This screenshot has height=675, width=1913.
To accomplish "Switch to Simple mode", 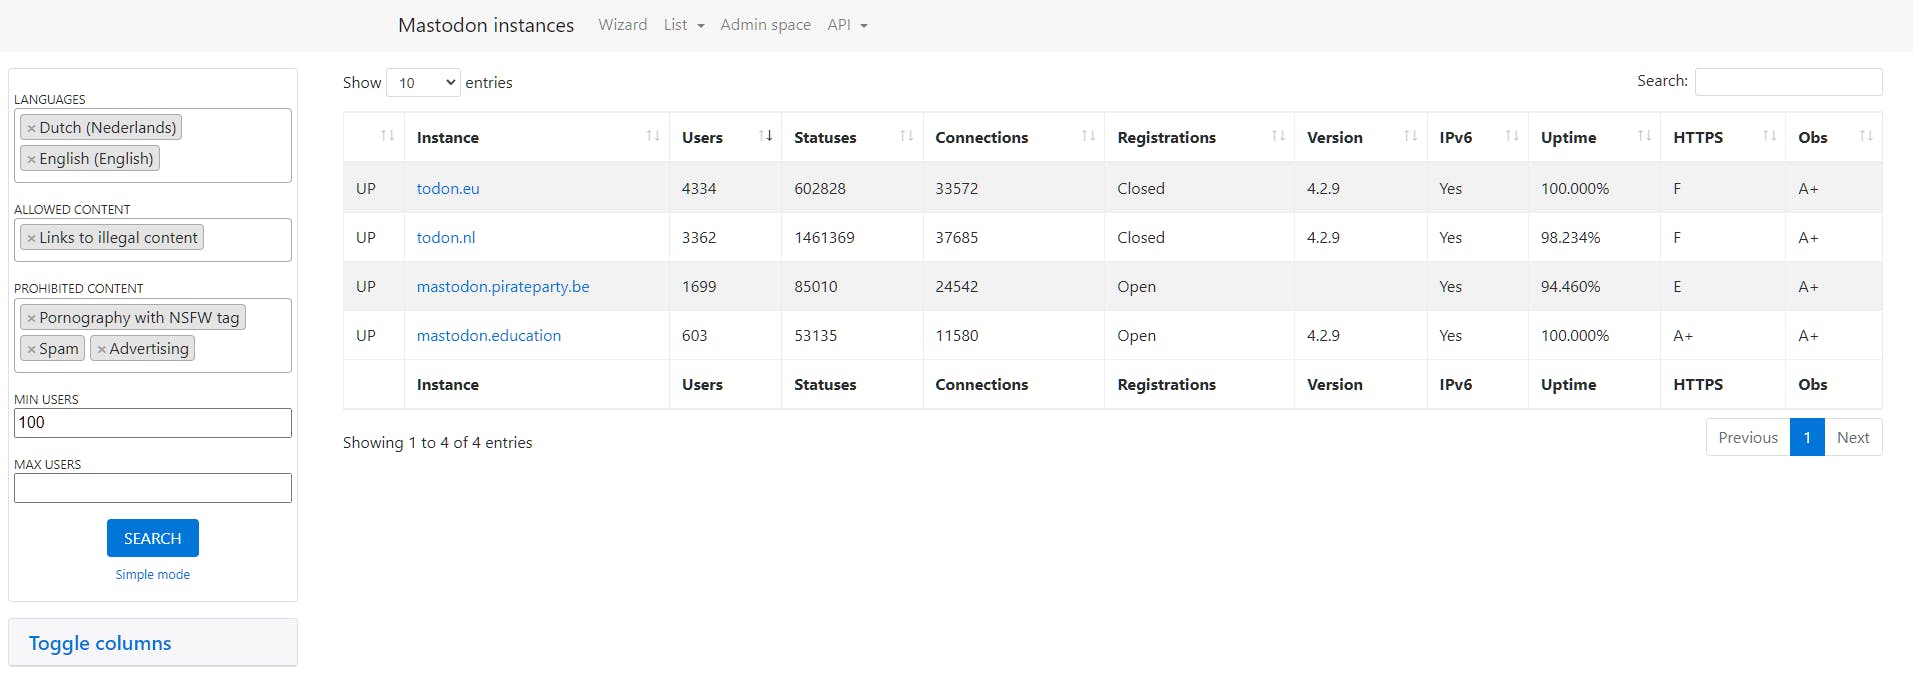I will 152,575.
